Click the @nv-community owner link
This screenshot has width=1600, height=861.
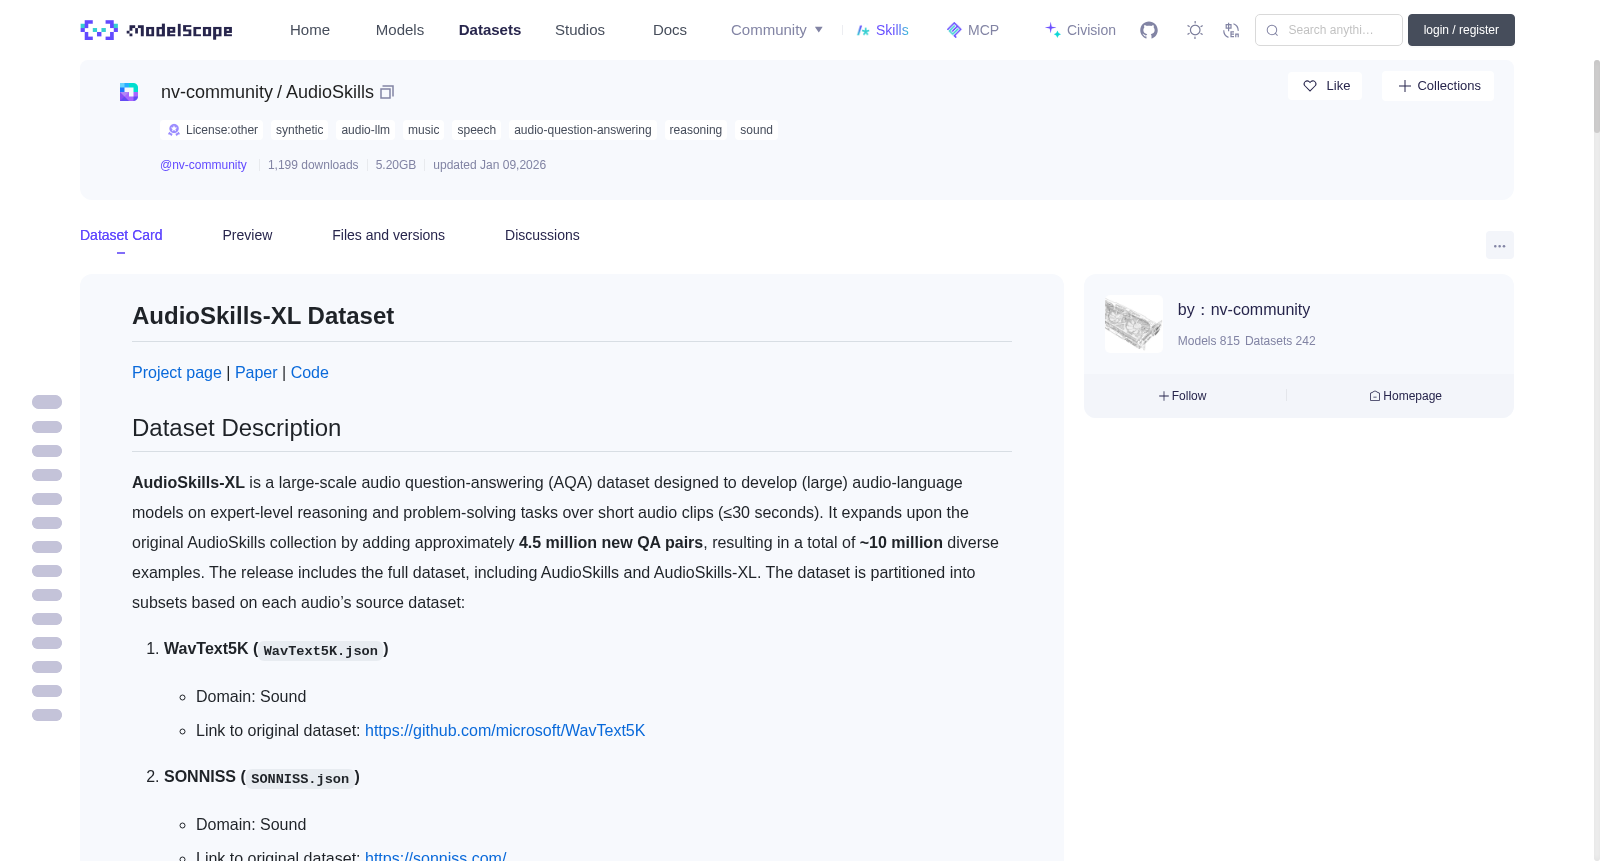(x=203, y=165)
